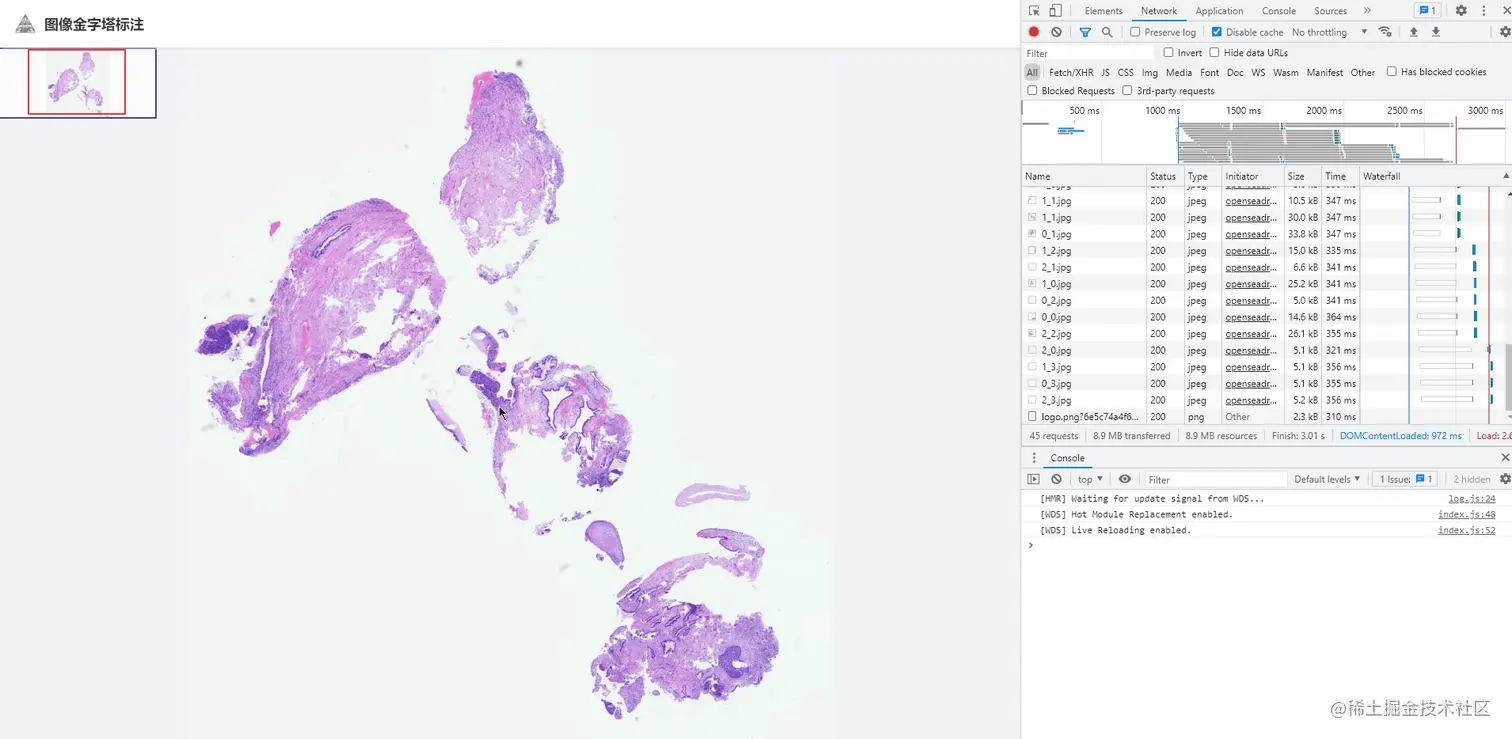This screenshot has width=1512, height=739.
Task: Switch to the Console tab in top bar
Action: (x=1278, y=11)
